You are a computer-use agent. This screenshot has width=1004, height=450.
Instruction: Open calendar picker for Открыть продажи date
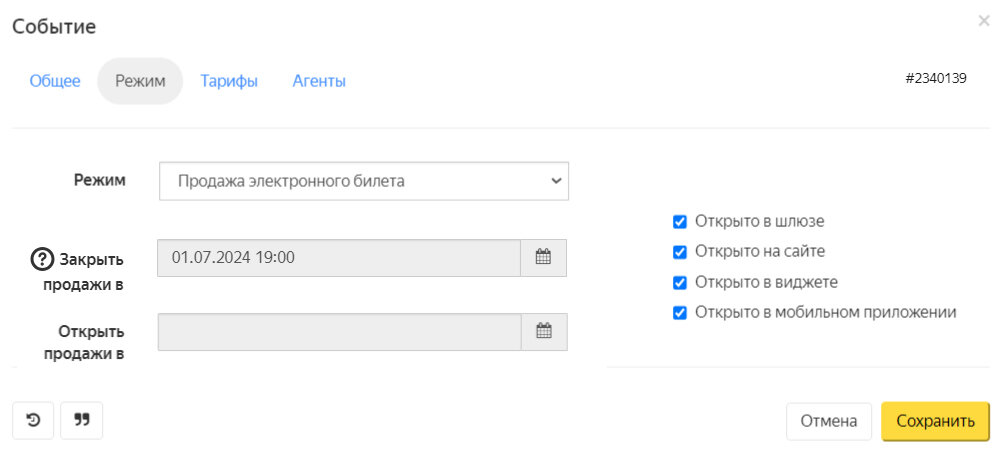544,332
